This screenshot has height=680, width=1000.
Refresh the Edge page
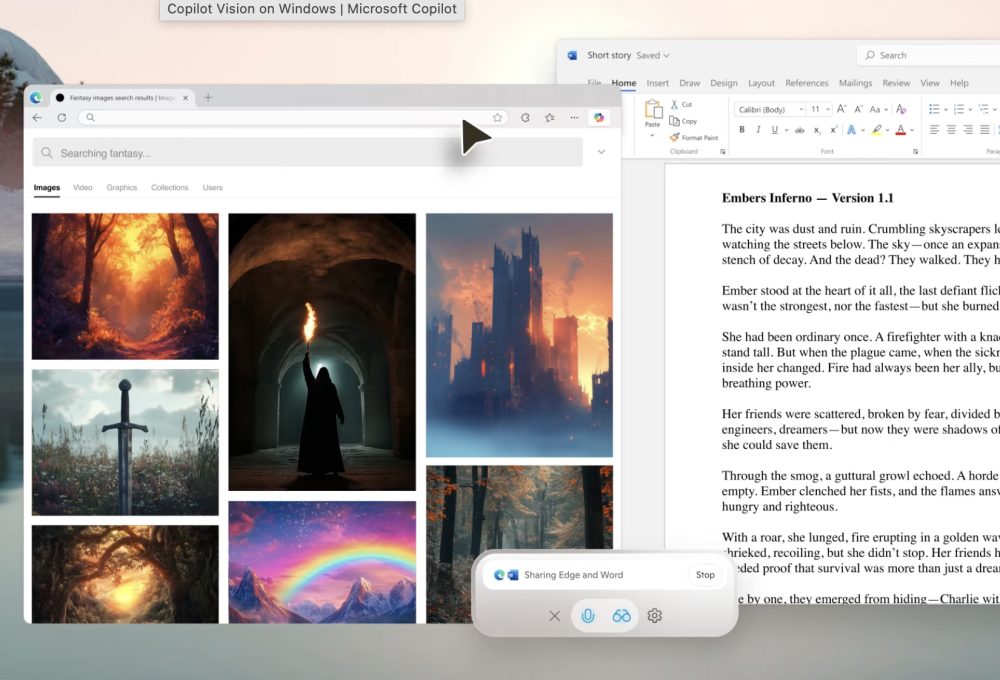tap(62, 117)
